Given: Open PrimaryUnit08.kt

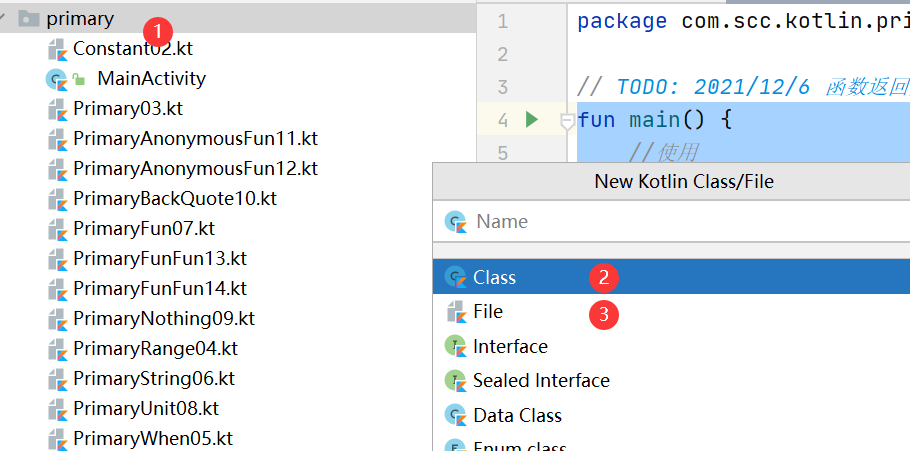Looking at the screenshot, I should pos(146,409).
